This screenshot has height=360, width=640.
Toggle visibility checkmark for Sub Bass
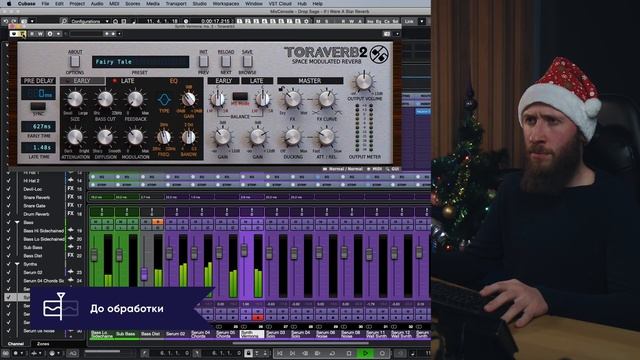click(x=9, y=247)
